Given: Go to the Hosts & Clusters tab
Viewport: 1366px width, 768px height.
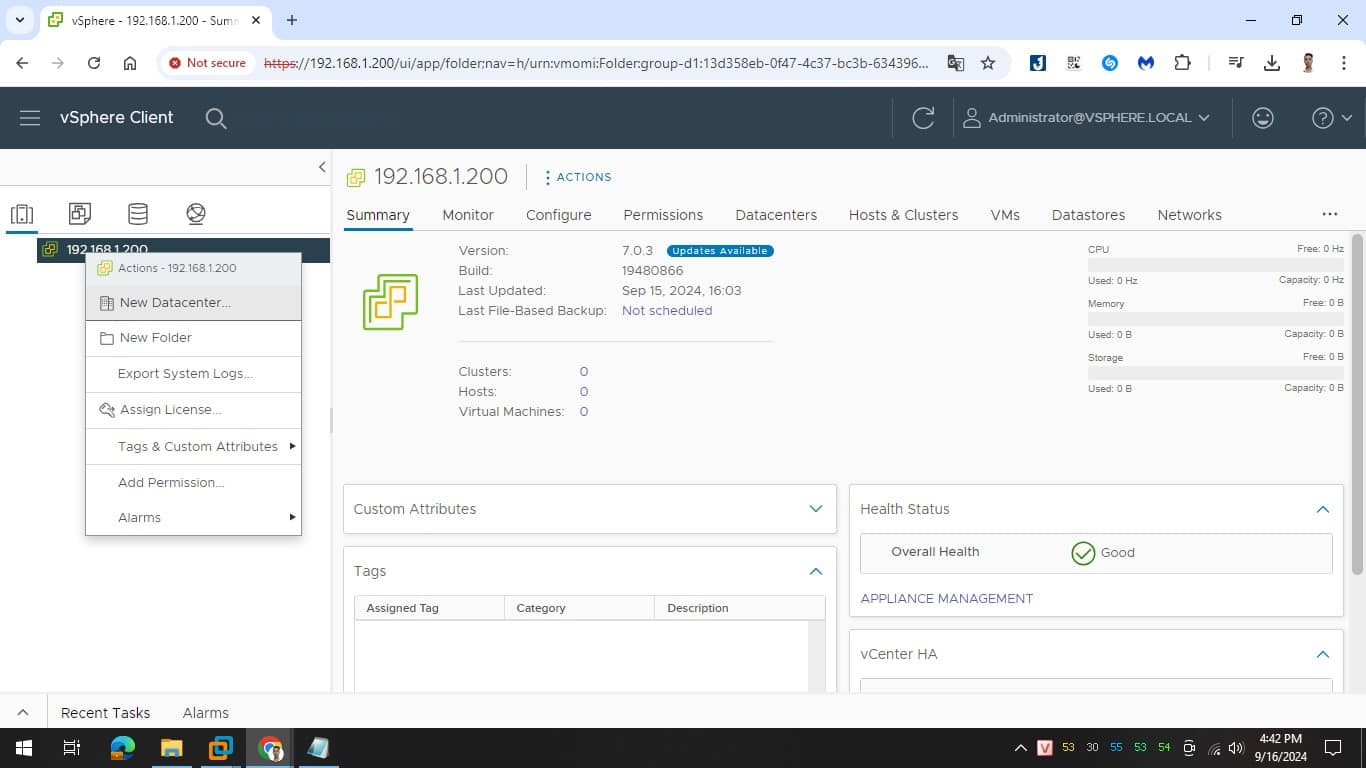Looking at the screenshot, I should click(903, 215).
